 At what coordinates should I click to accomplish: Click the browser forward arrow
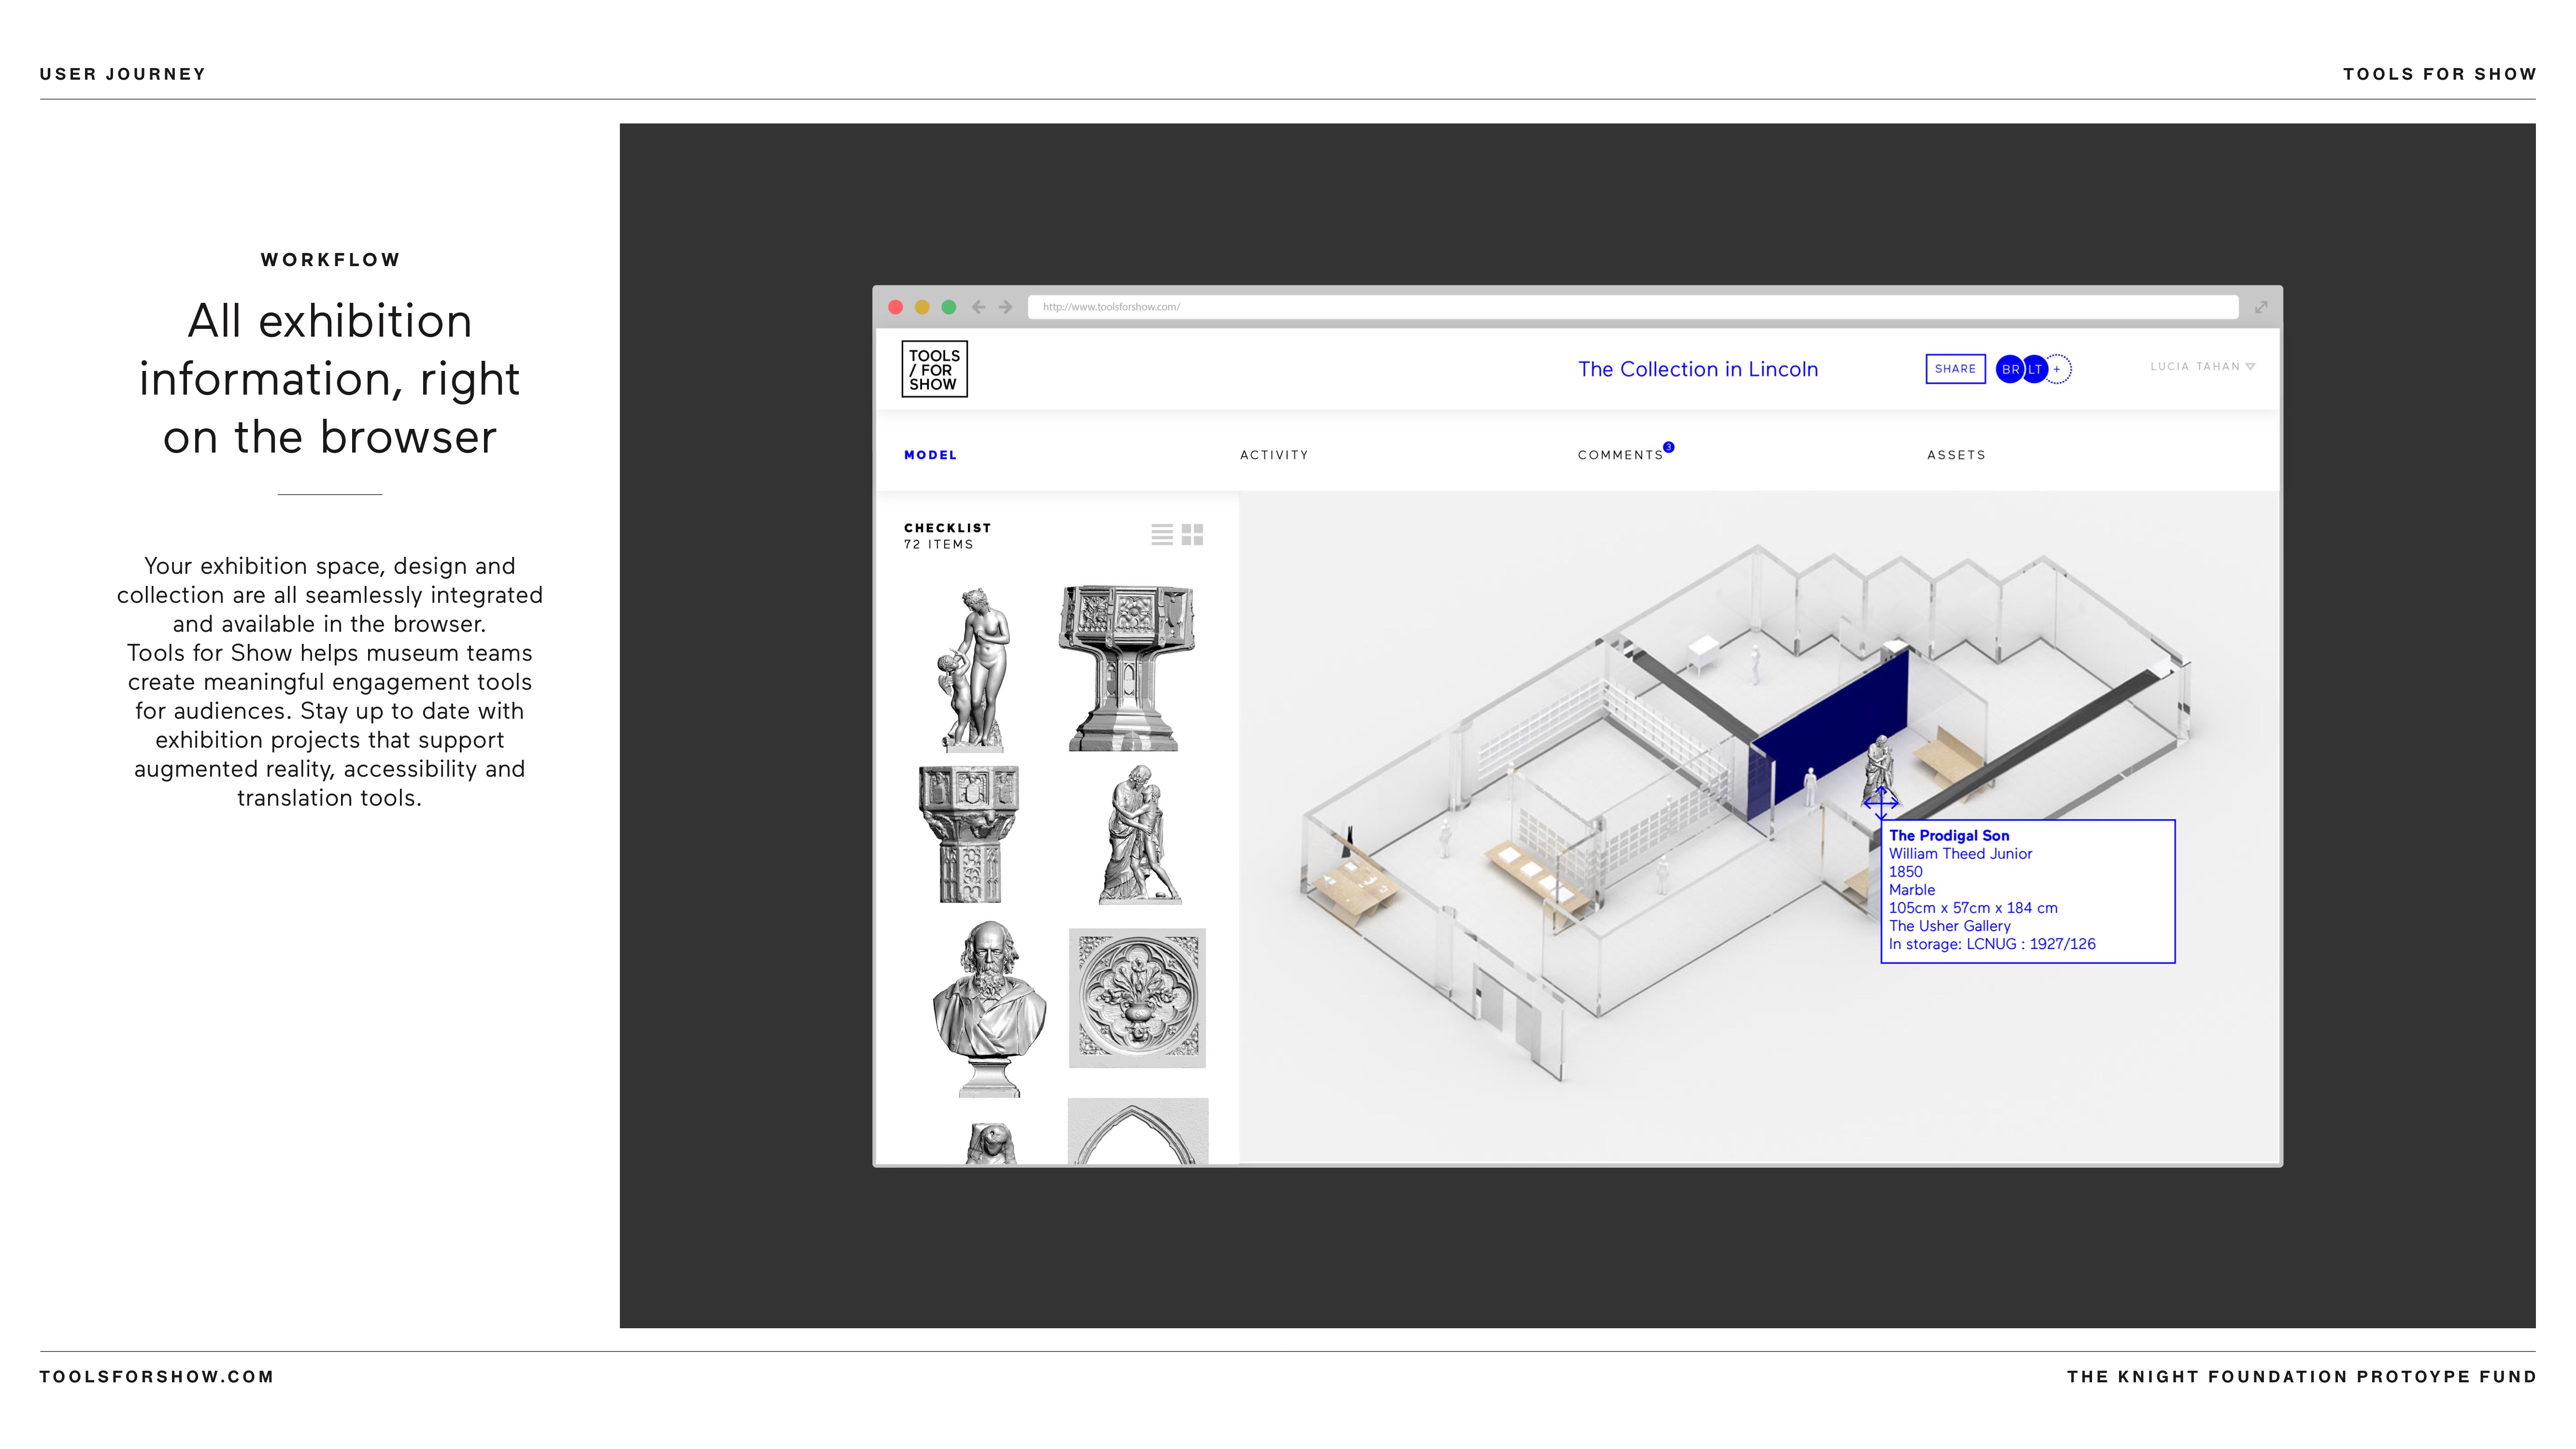coord(1006,307)
